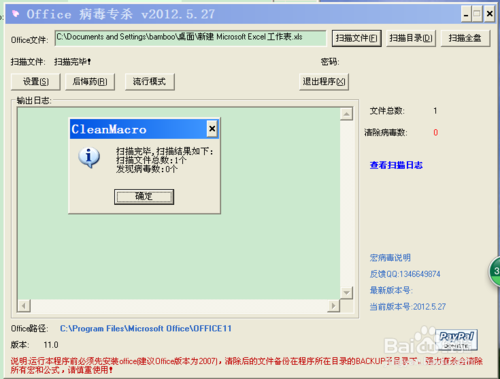Viewport: 500px width, 379px height.
Task: Click the log scroll down arrow
Action: [x=346, y=293]
